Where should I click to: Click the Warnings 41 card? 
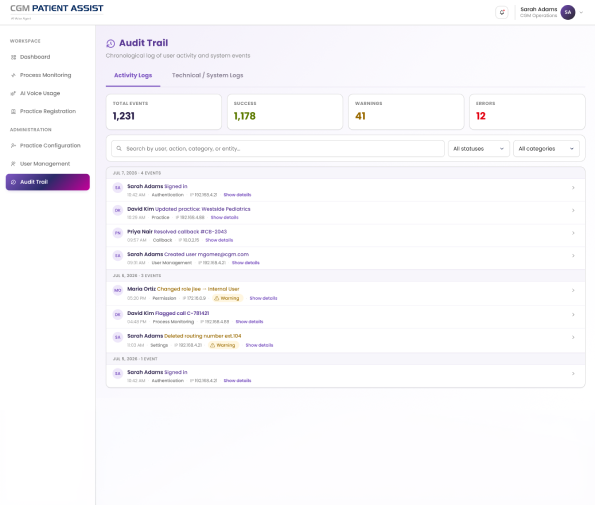coord(406,112)
